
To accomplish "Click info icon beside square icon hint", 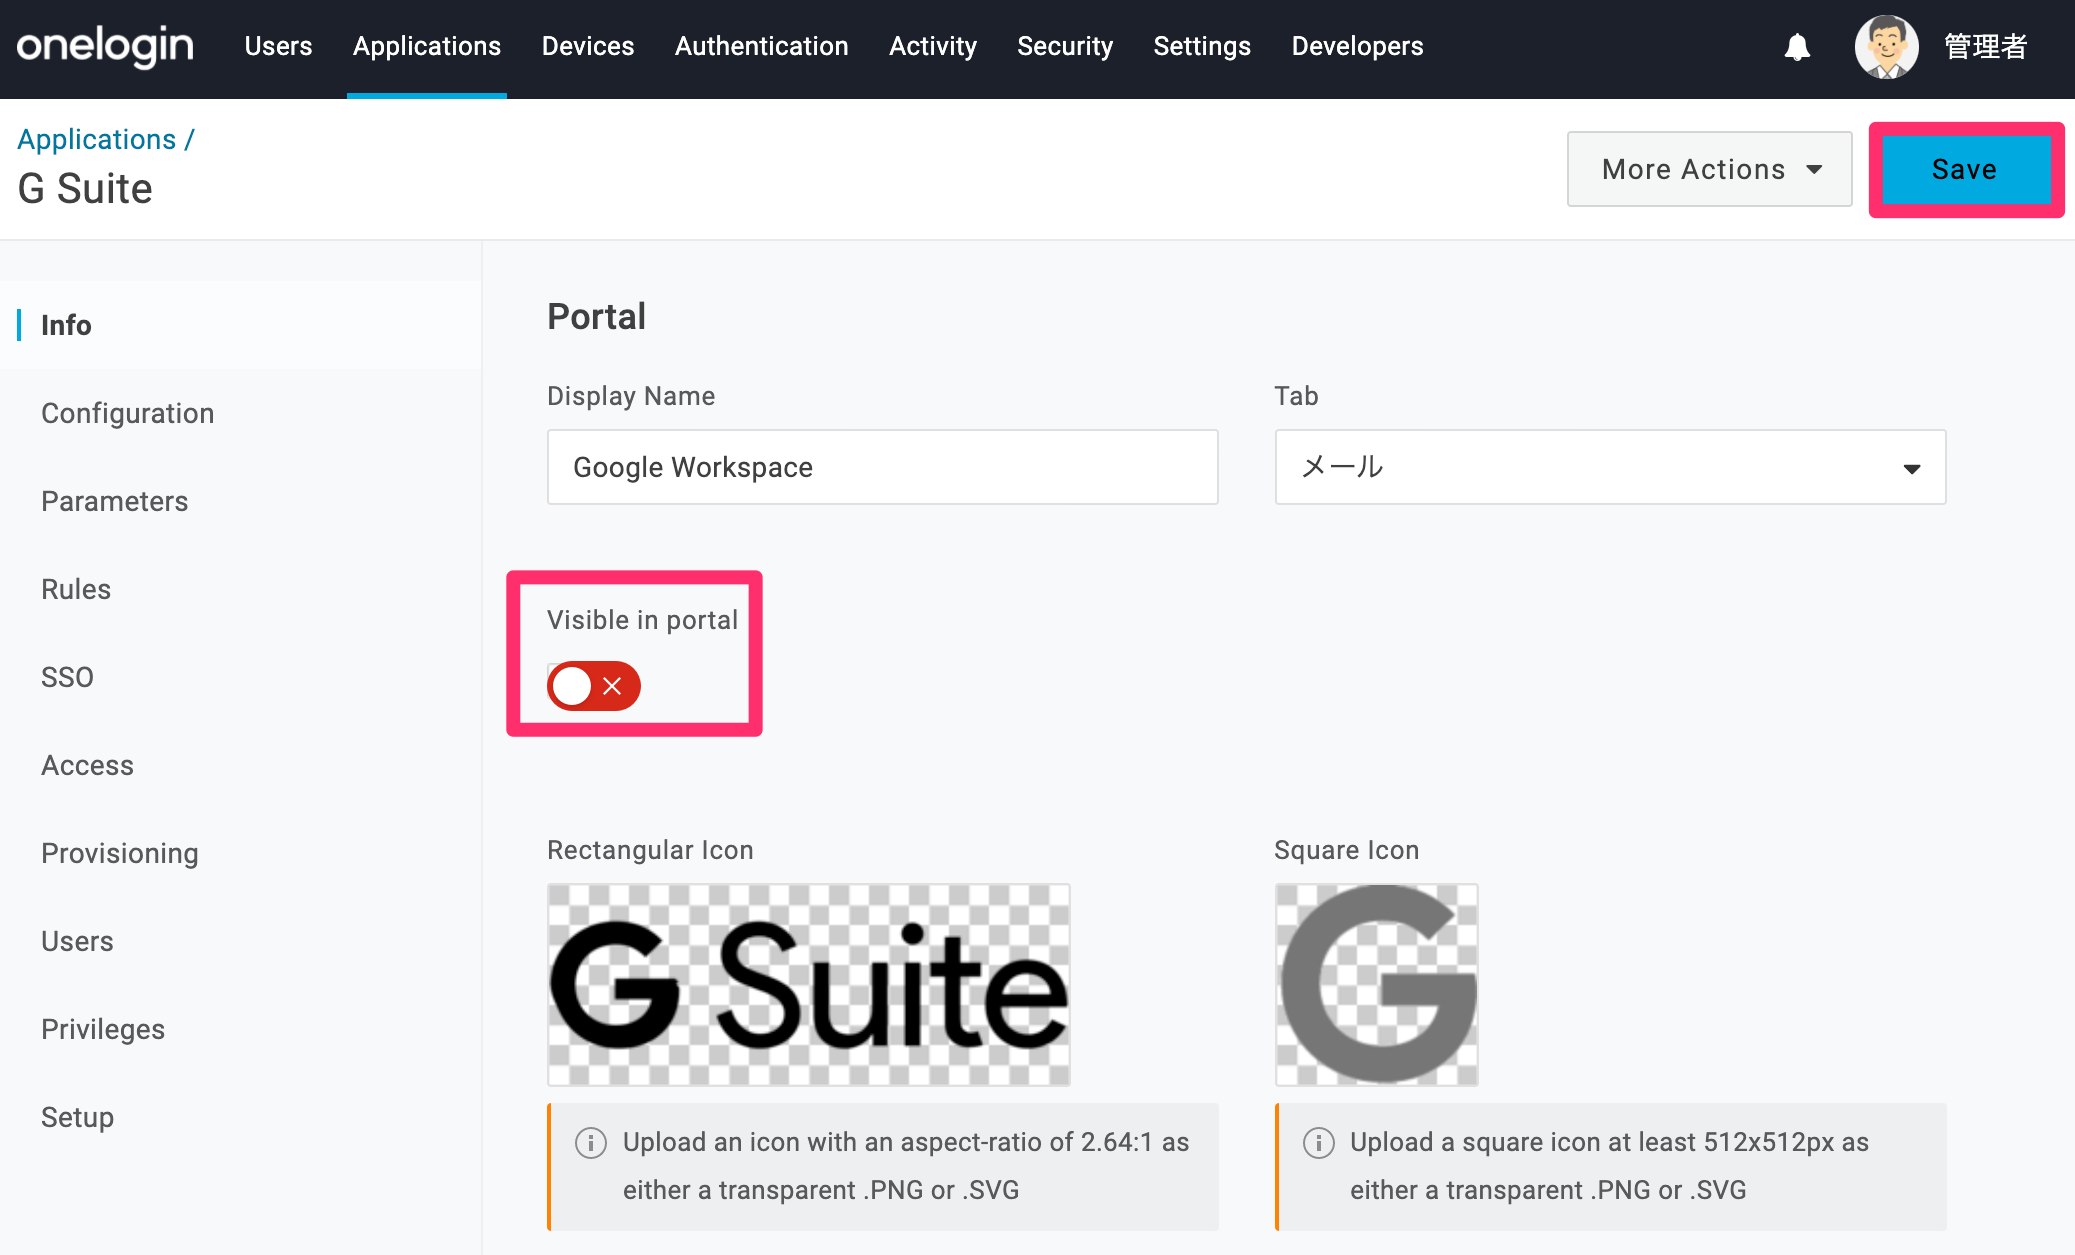I will click(x=1319, y=1142).
